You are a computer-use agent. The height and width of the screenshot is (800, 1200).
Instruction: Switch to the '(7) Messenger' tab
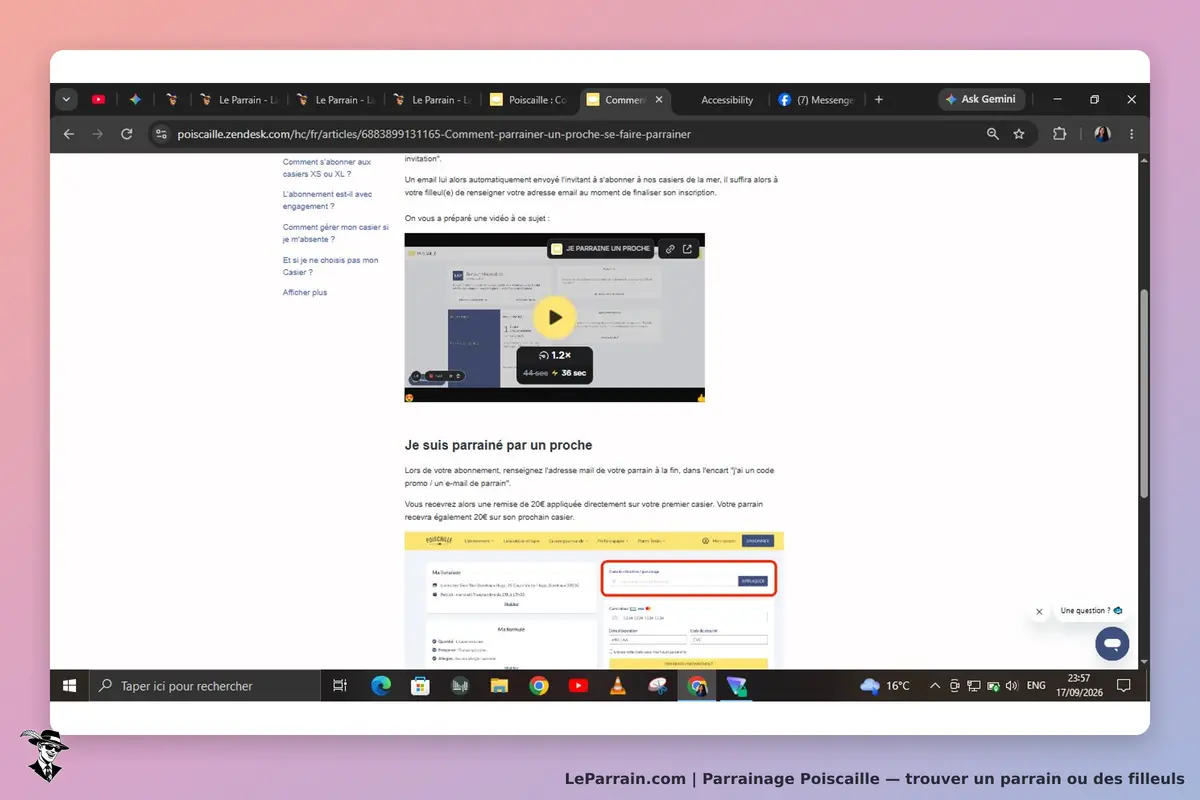[x=816, y=100]
